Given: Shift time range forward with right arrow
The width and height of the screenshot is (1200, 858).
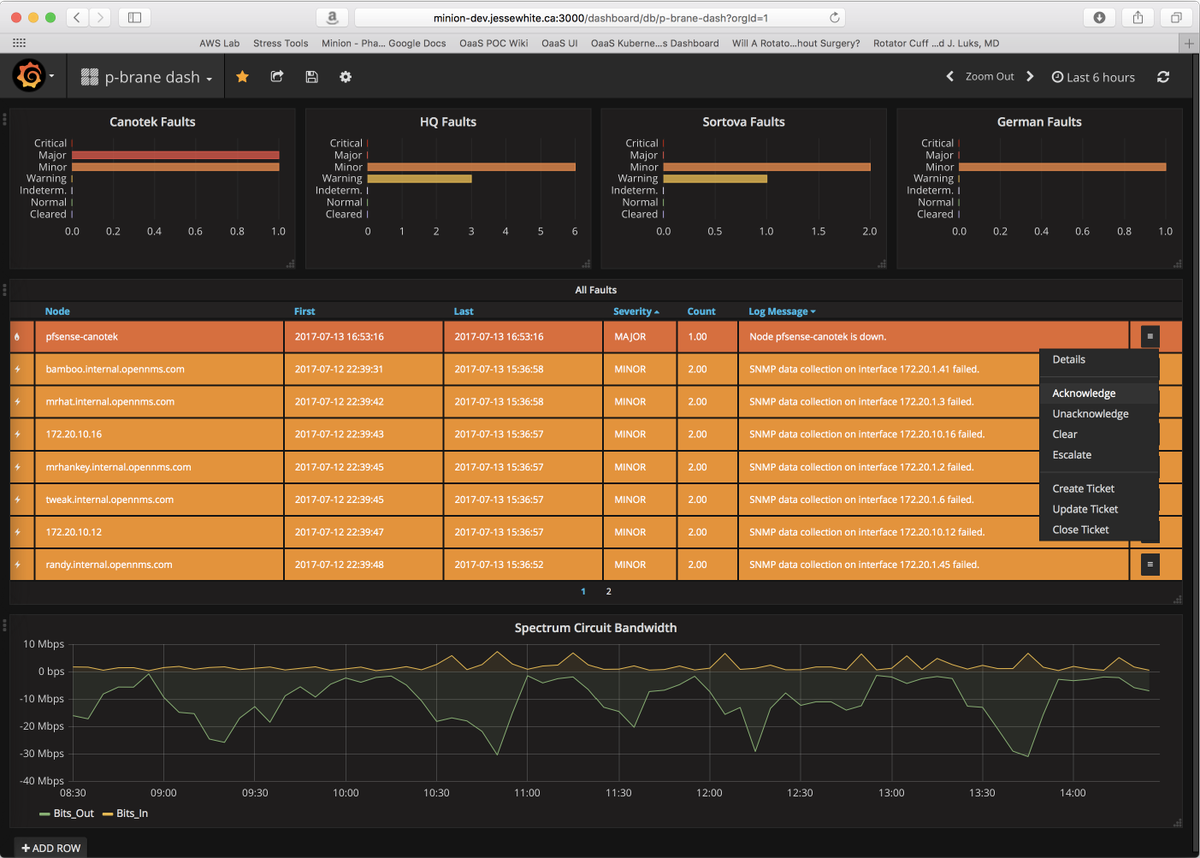Looking at the screenshot, I should pyautogui.click(x=1030, y=77).
